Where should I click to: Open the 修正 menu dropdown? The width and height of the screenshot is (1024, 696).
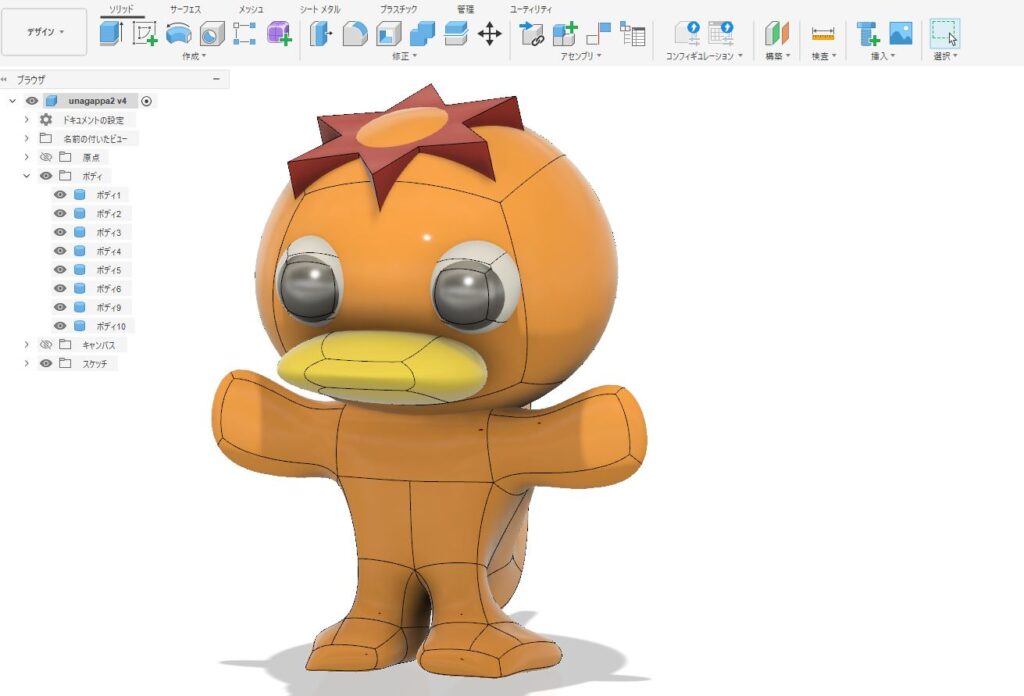click(404, 57)
